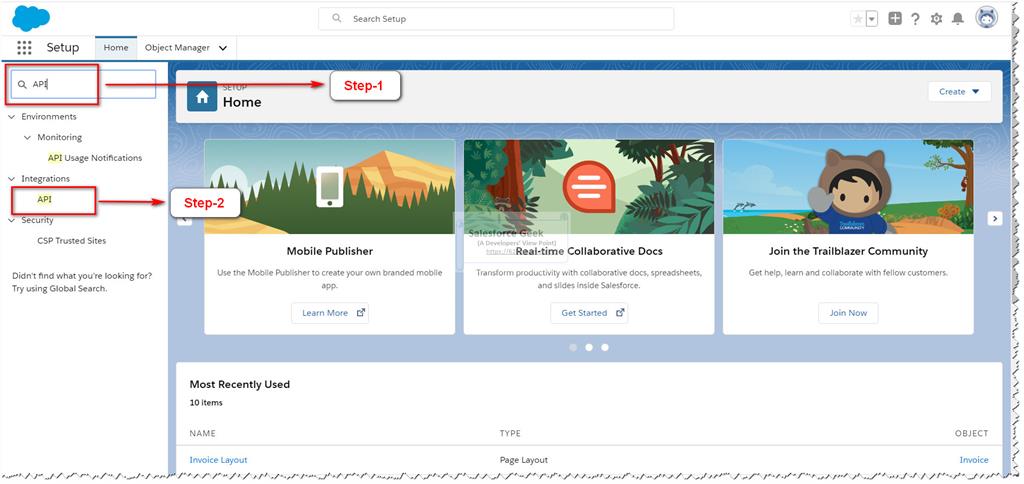The image size is (1024, 484).
Task: Click the Page Layout type cell
Action: coord(524,460)
